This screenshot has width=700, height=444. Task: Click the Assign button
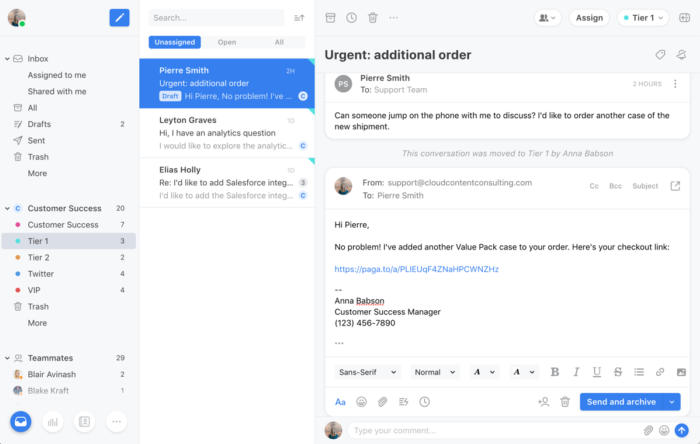pyautogui.click(x=589, y=18)
